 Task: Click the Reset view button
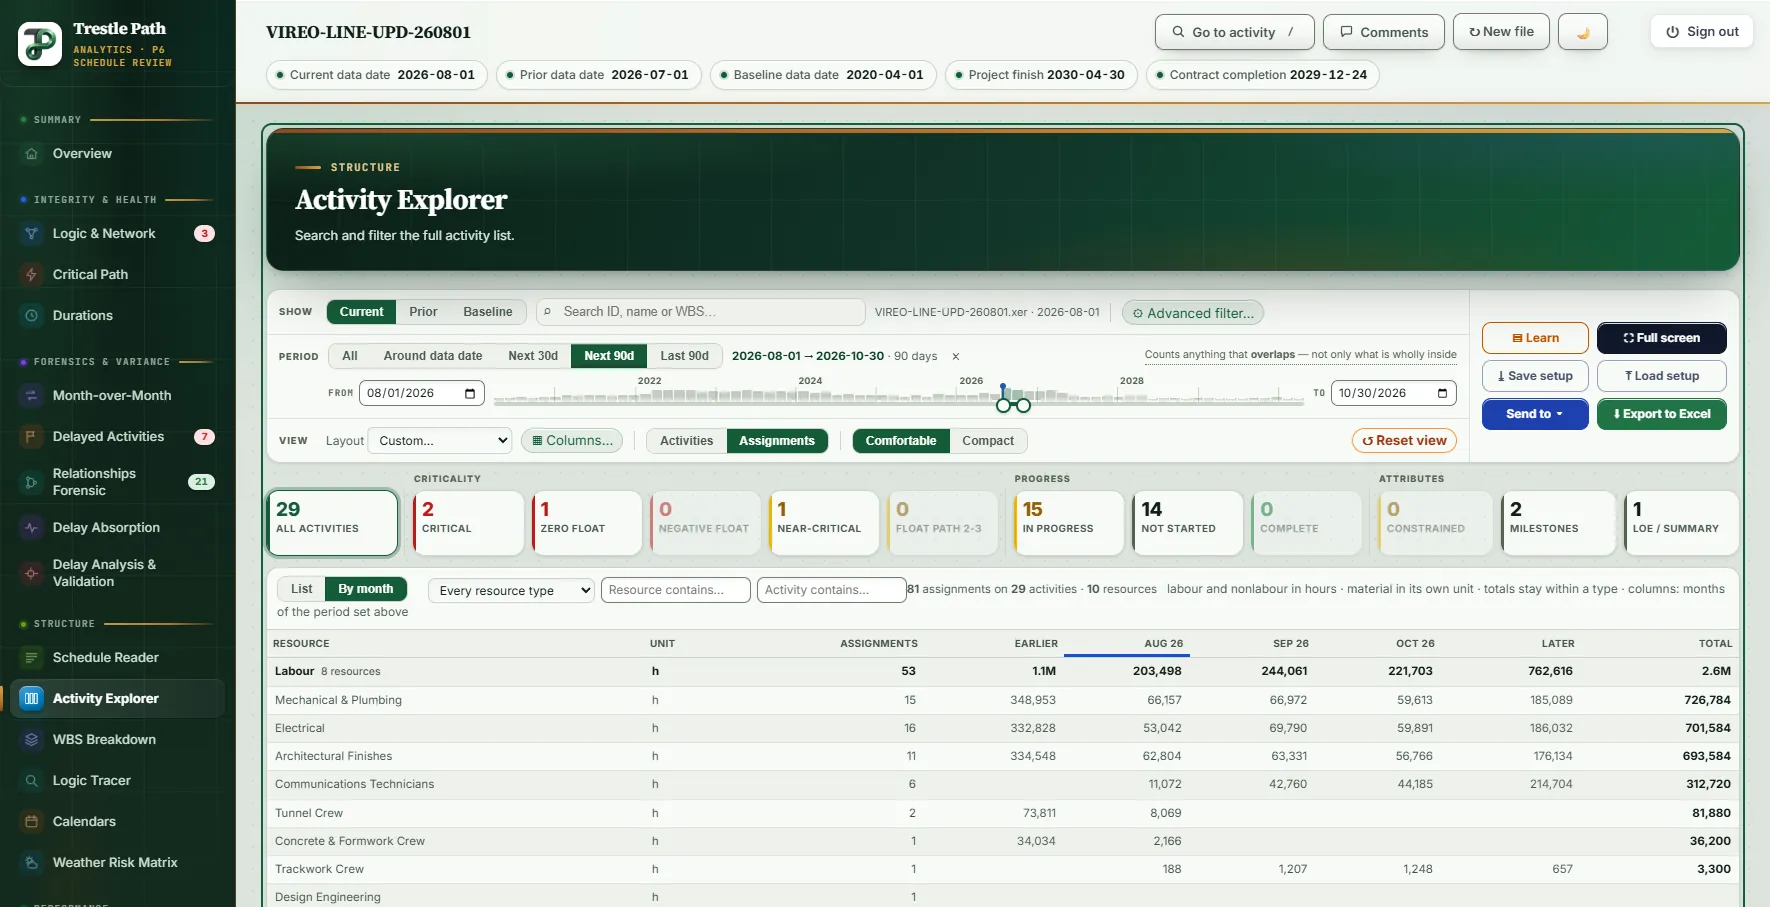(1404, 441)
